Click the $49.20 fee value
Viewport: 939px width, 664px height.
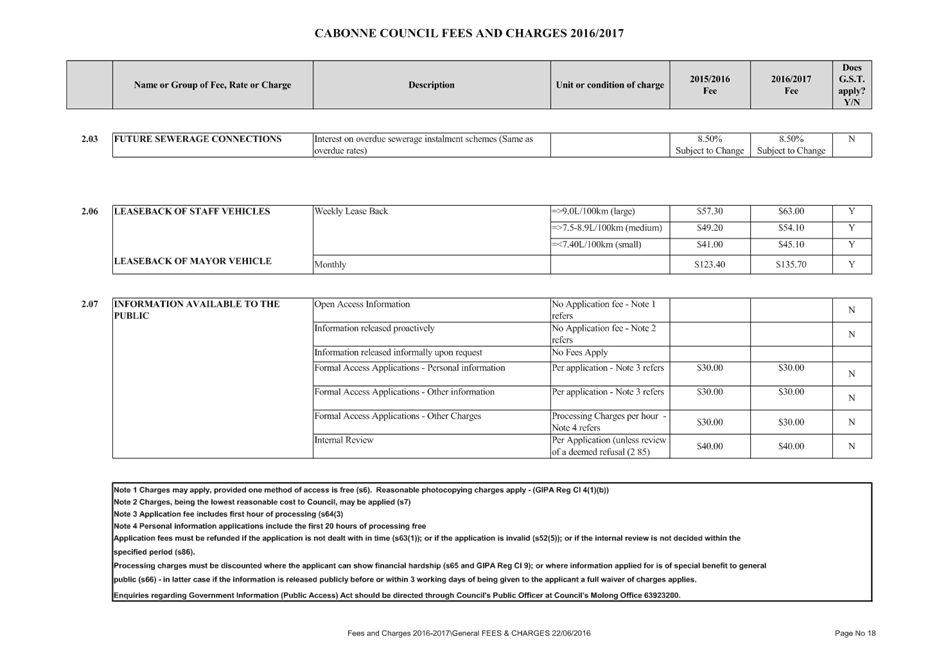tap(710, 228)
